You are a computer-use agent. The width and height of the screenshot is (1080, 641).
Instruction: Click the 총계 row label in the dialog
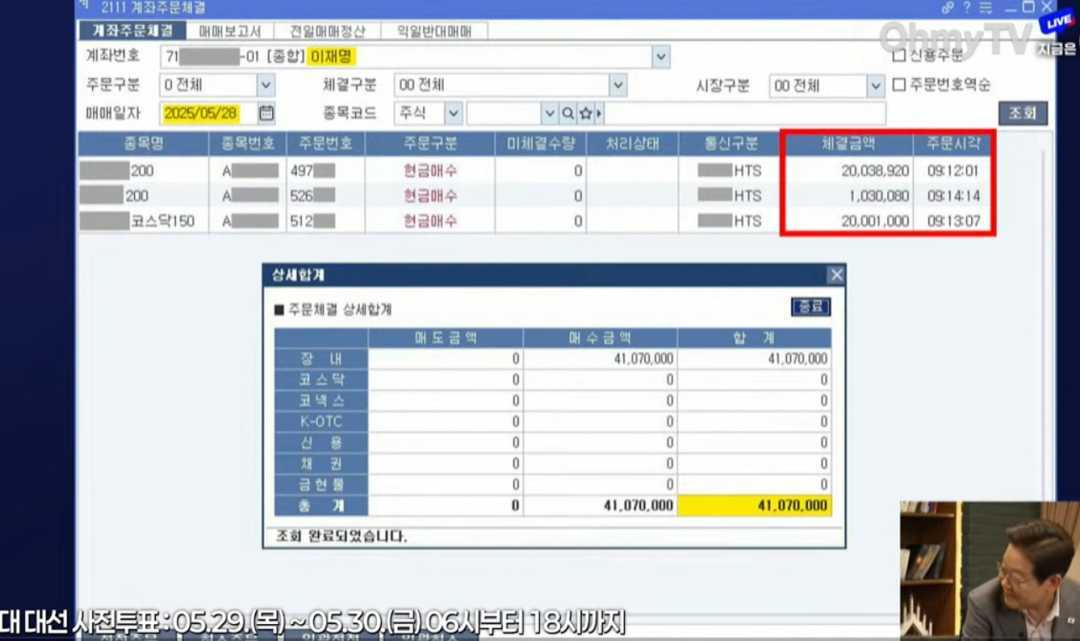(321, 506)
